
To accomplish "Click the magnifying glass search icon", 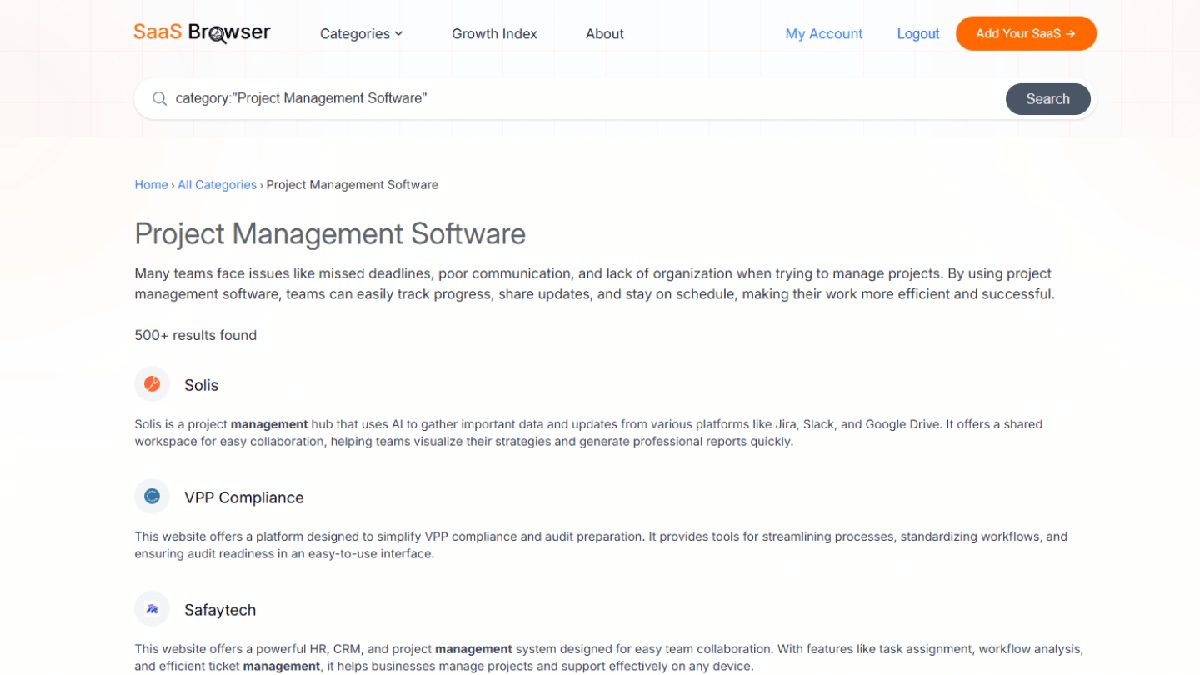I will (x=159, y=98).
